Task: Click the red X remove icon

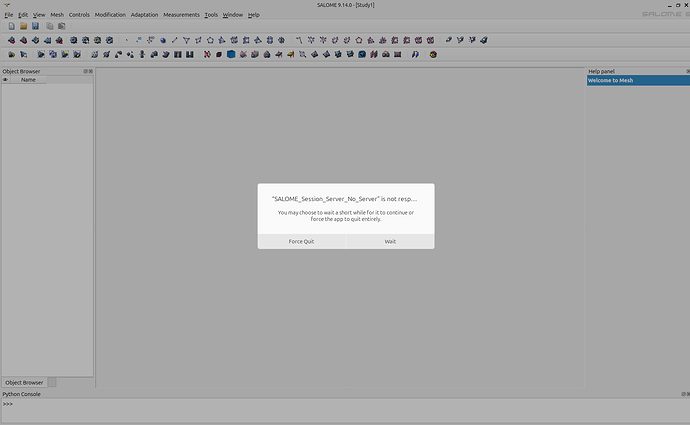Action: coord(207,54)
